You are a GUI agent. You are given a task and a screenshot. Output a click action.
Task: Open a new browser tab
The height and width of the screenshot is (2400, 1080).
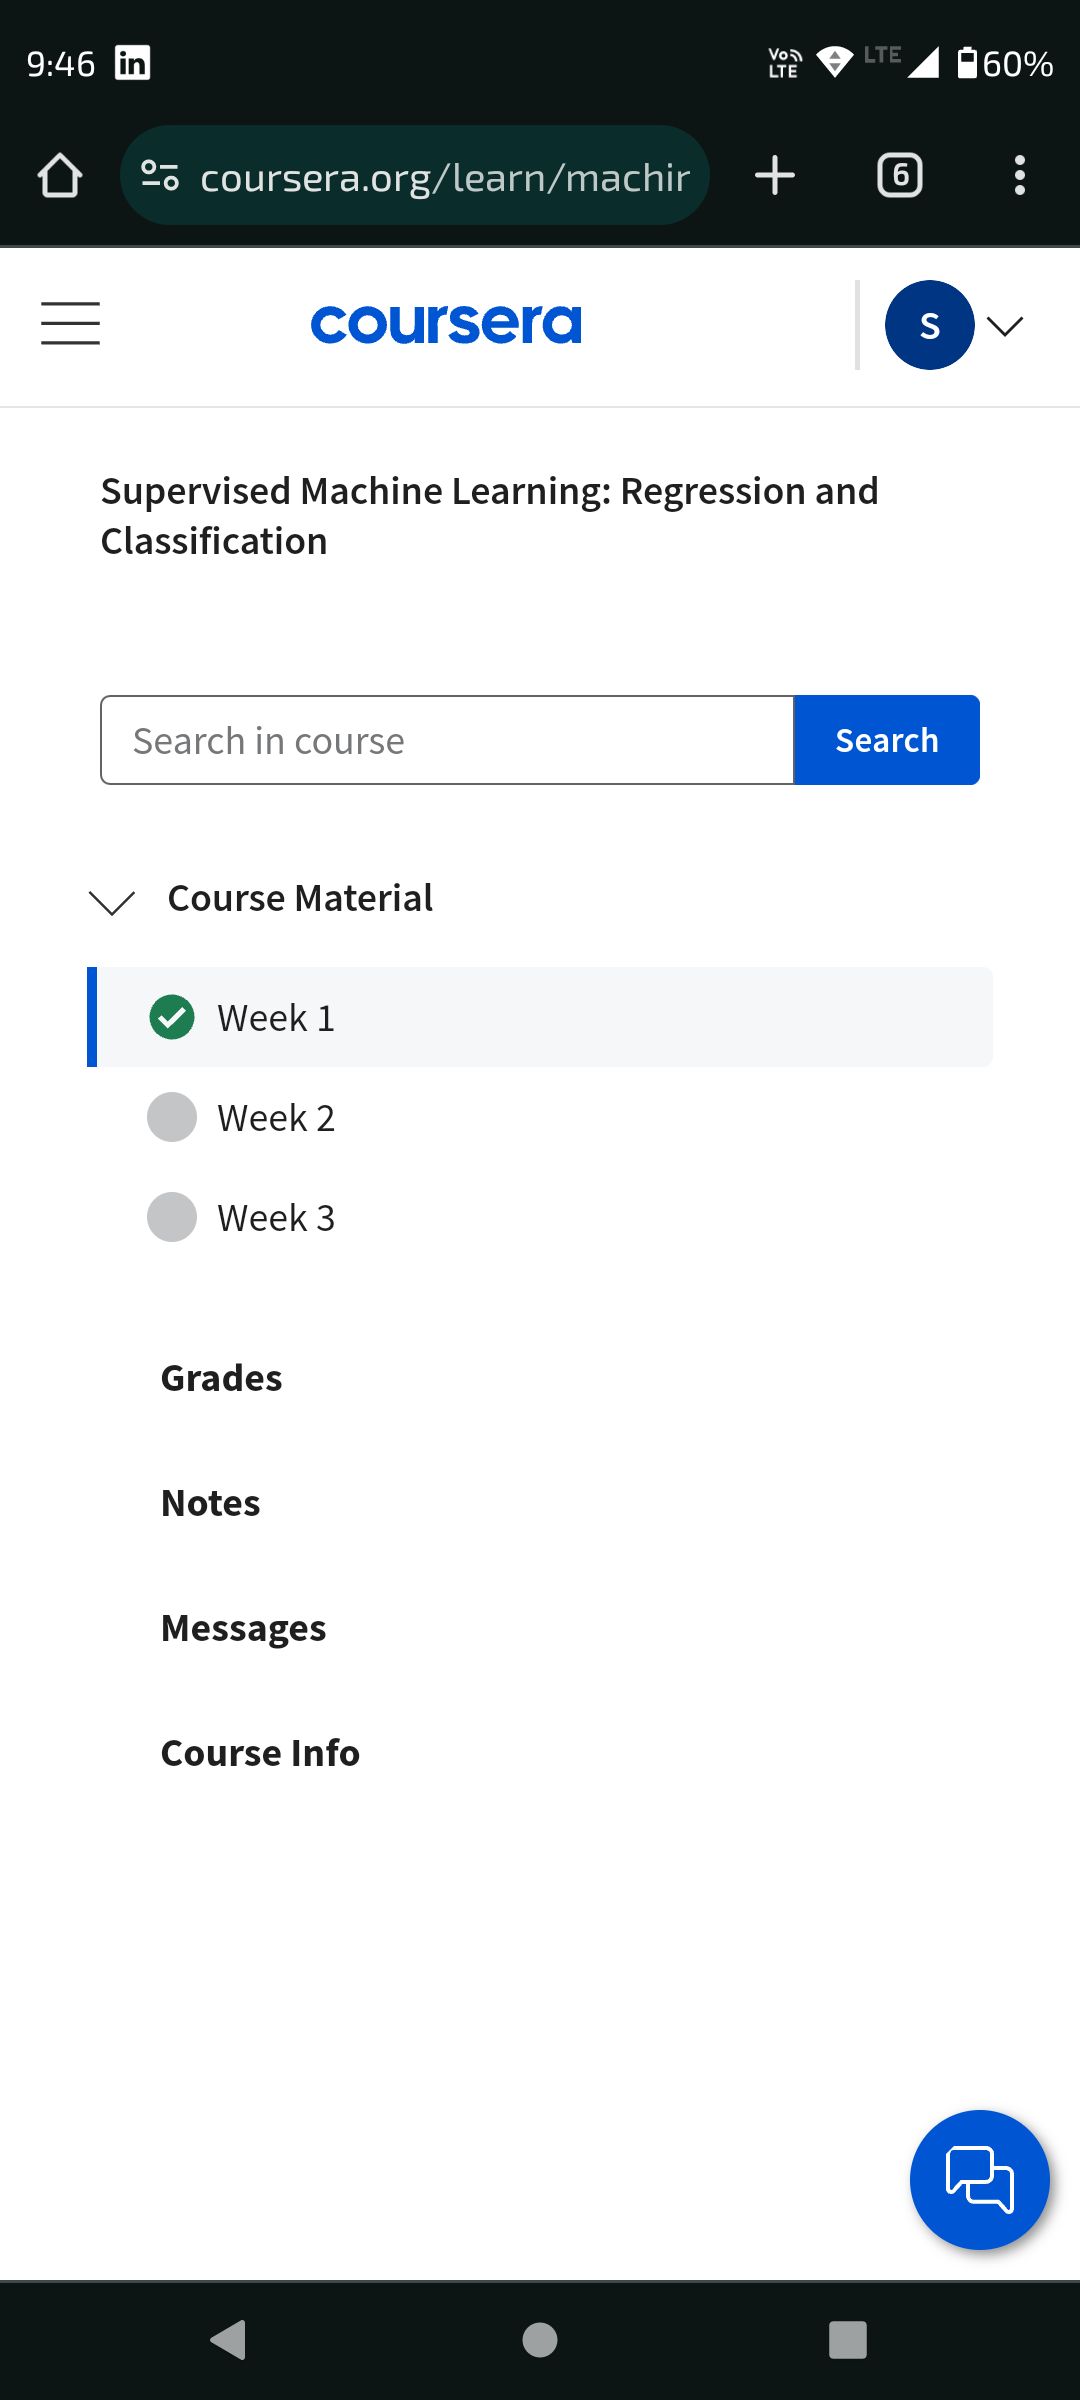(775, 176)
